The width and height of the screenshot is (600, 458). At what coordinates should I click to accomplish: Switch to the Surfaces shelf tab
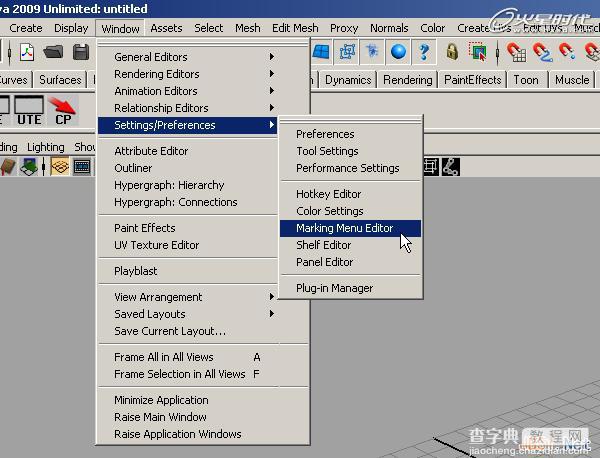pos(60,80)
